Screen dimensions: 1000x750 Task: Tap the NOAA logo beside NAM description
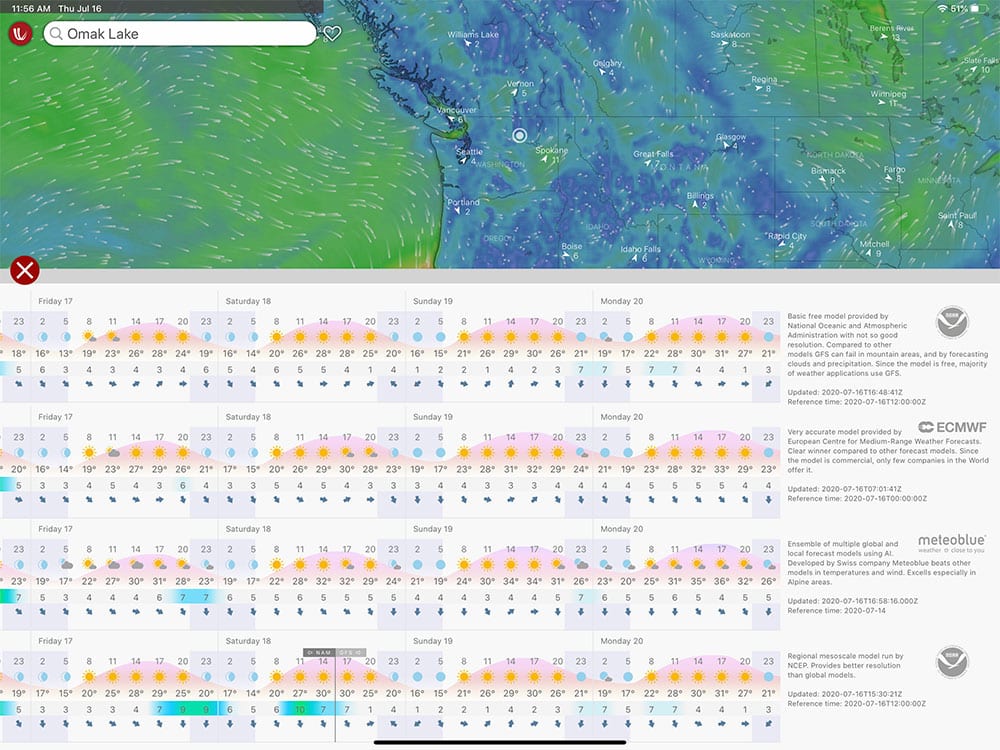pos(951,661)
